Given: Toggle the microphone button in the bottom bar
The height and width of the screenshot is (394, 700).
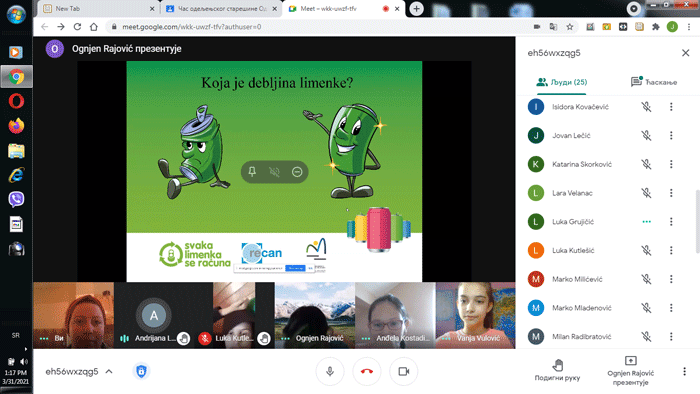Looking at the screenshot, I should click(x=330, y=371).
